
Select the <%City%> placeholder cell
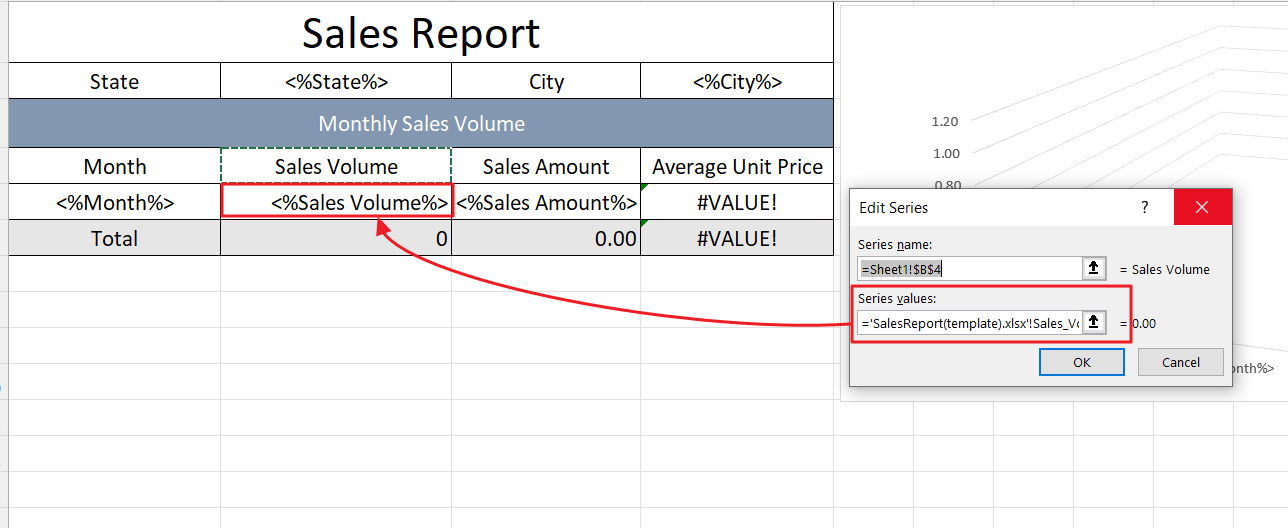737,82
